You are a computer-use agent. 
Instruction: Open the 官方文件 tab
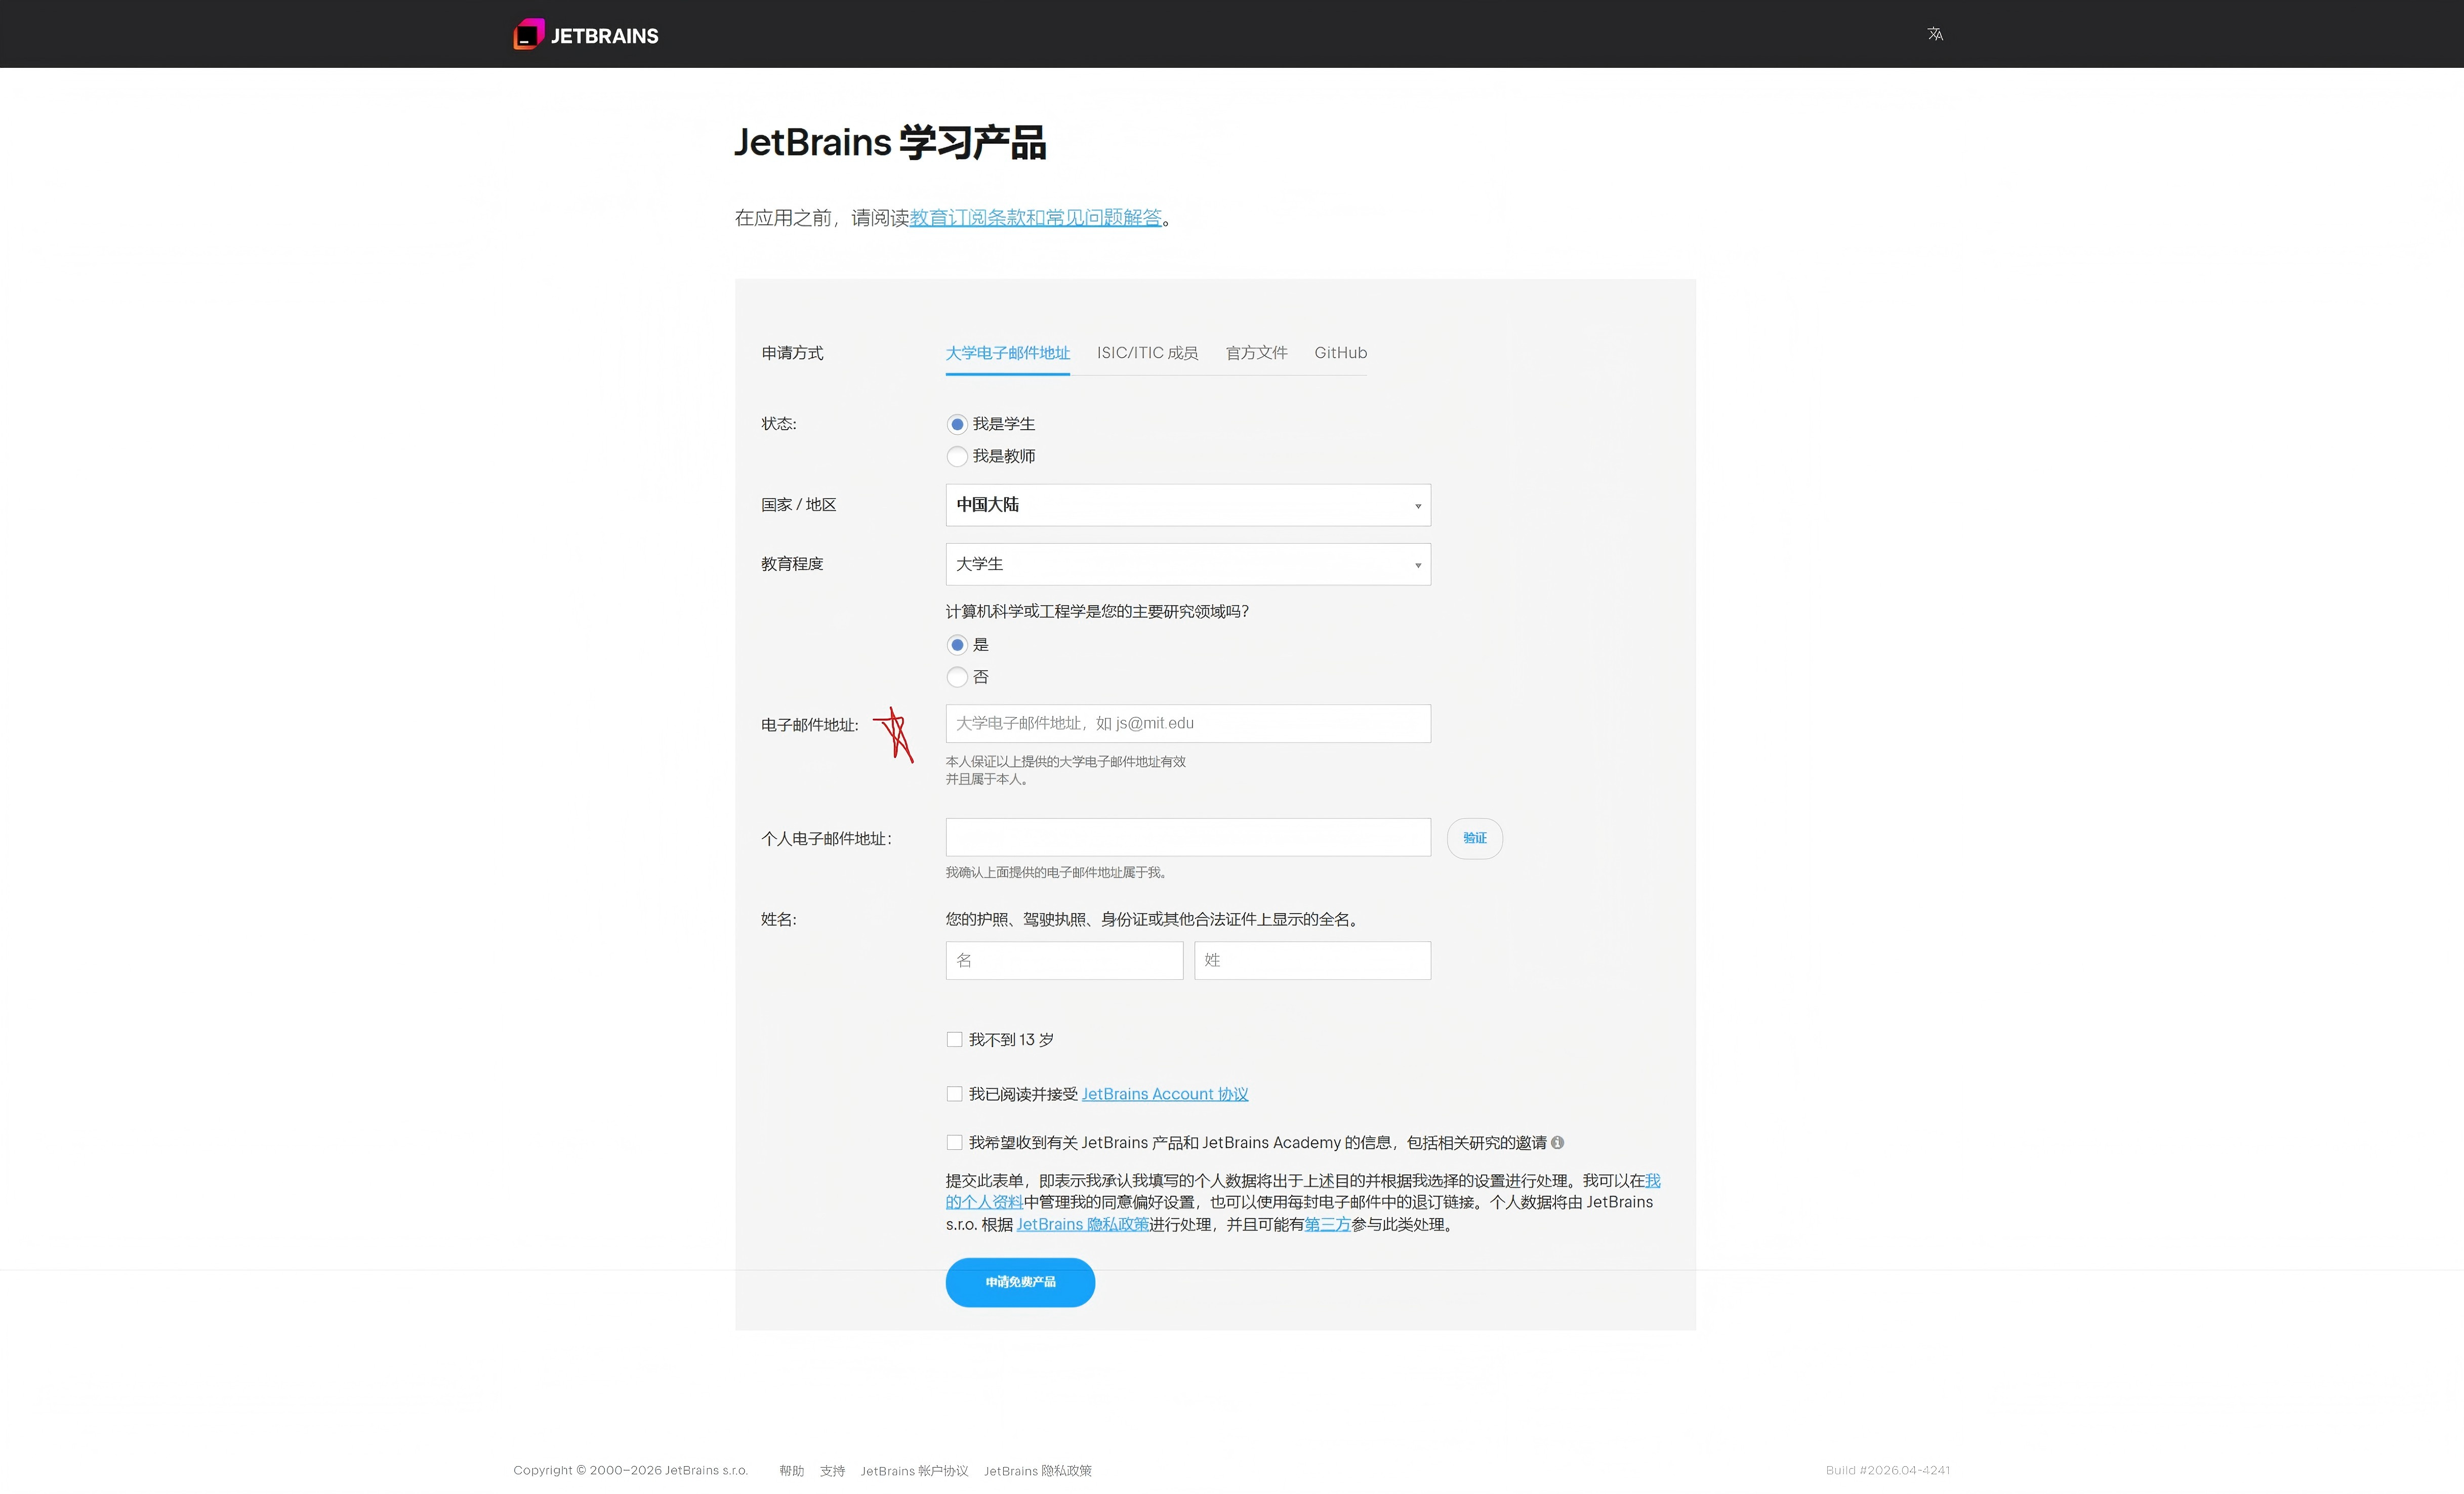pos(1256,353)
